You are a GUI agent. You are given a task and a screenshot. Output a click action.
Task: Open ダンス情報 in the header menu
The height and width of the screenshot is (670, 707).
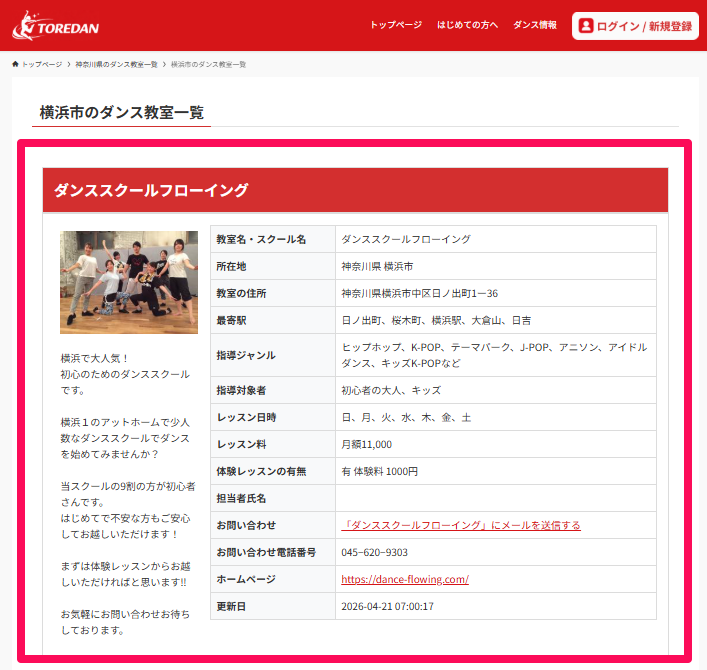click(x=535, y=25)
